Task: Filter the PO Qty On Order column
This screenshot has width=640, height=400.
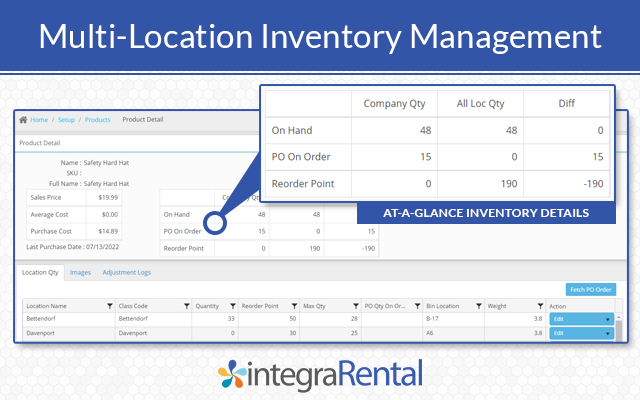Action: (x=418, y=306)
